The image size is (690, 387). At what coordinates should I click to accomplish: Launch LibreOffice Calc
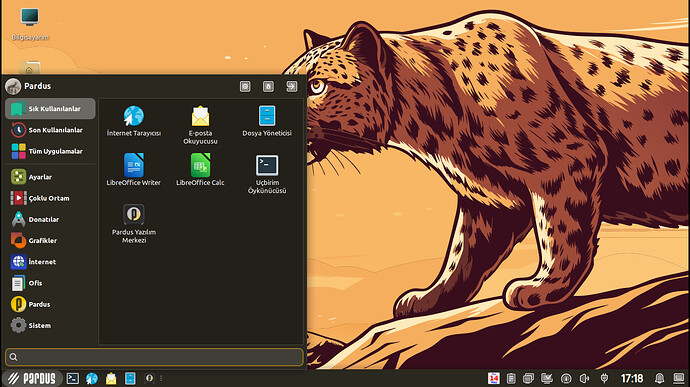tap(200, 170)
